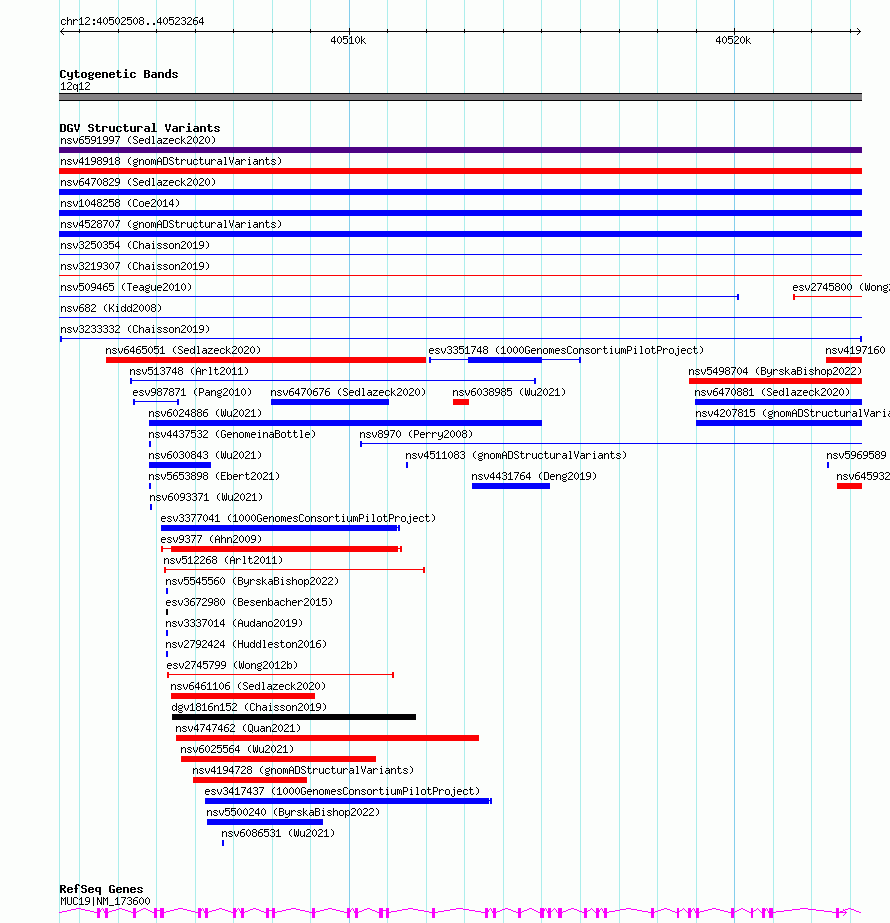Select the nsv3337014 (Audano2019) label
Viewport: 890px width, 923px height.
point(234,623)
